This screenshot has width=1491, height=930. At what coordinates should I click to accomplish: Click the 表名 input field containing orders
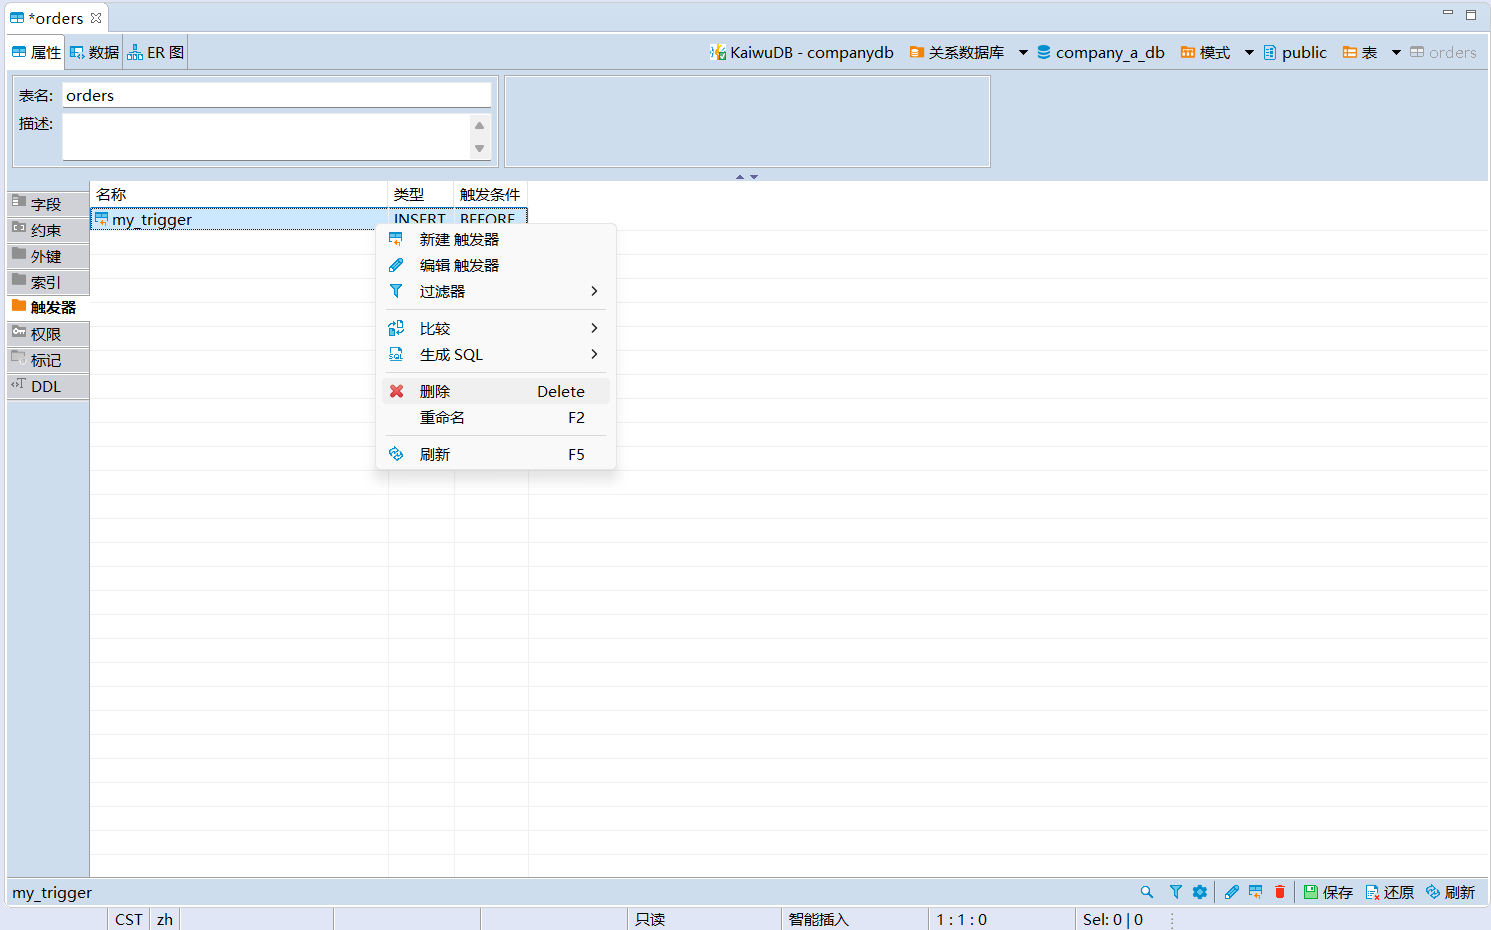(276, 95)
